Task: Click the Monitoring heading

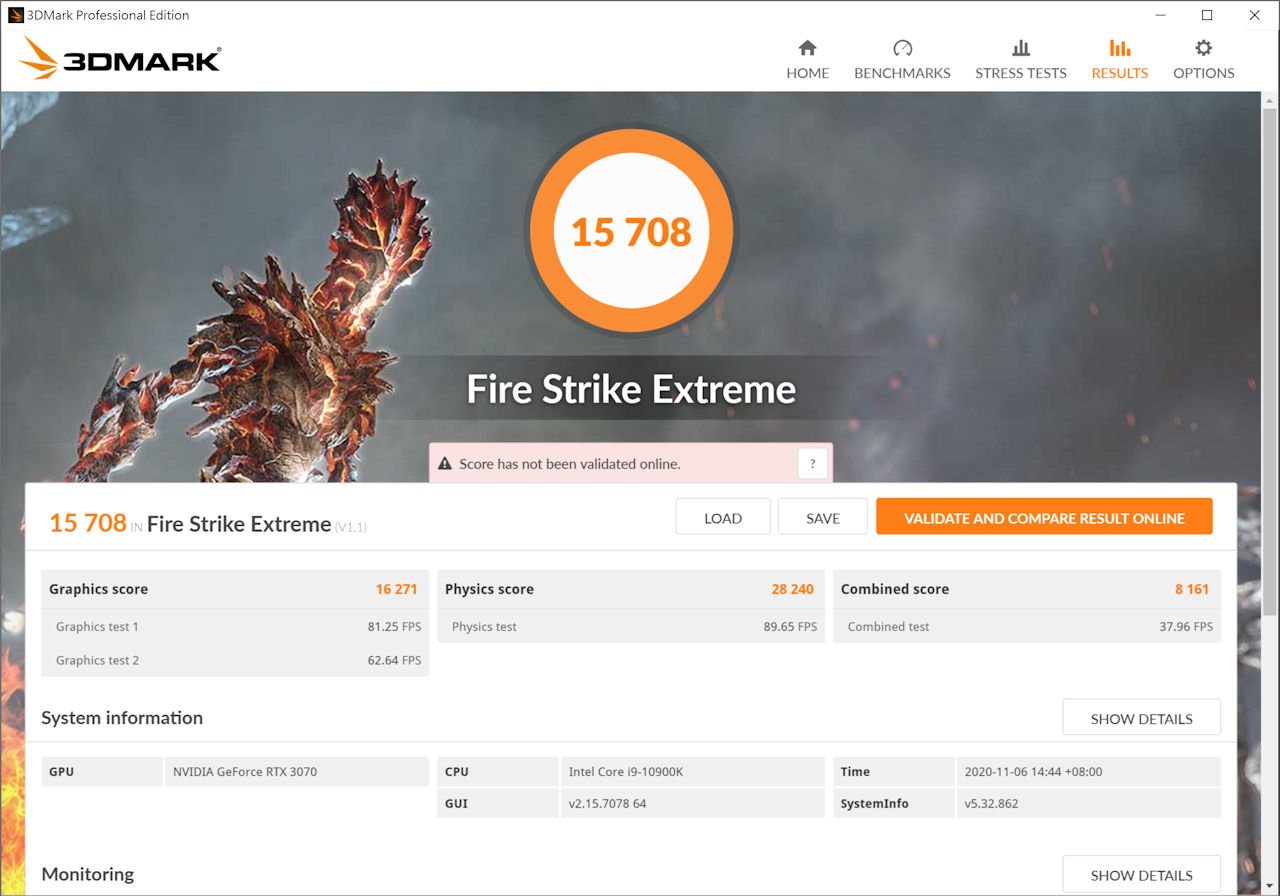Action: 87,874
